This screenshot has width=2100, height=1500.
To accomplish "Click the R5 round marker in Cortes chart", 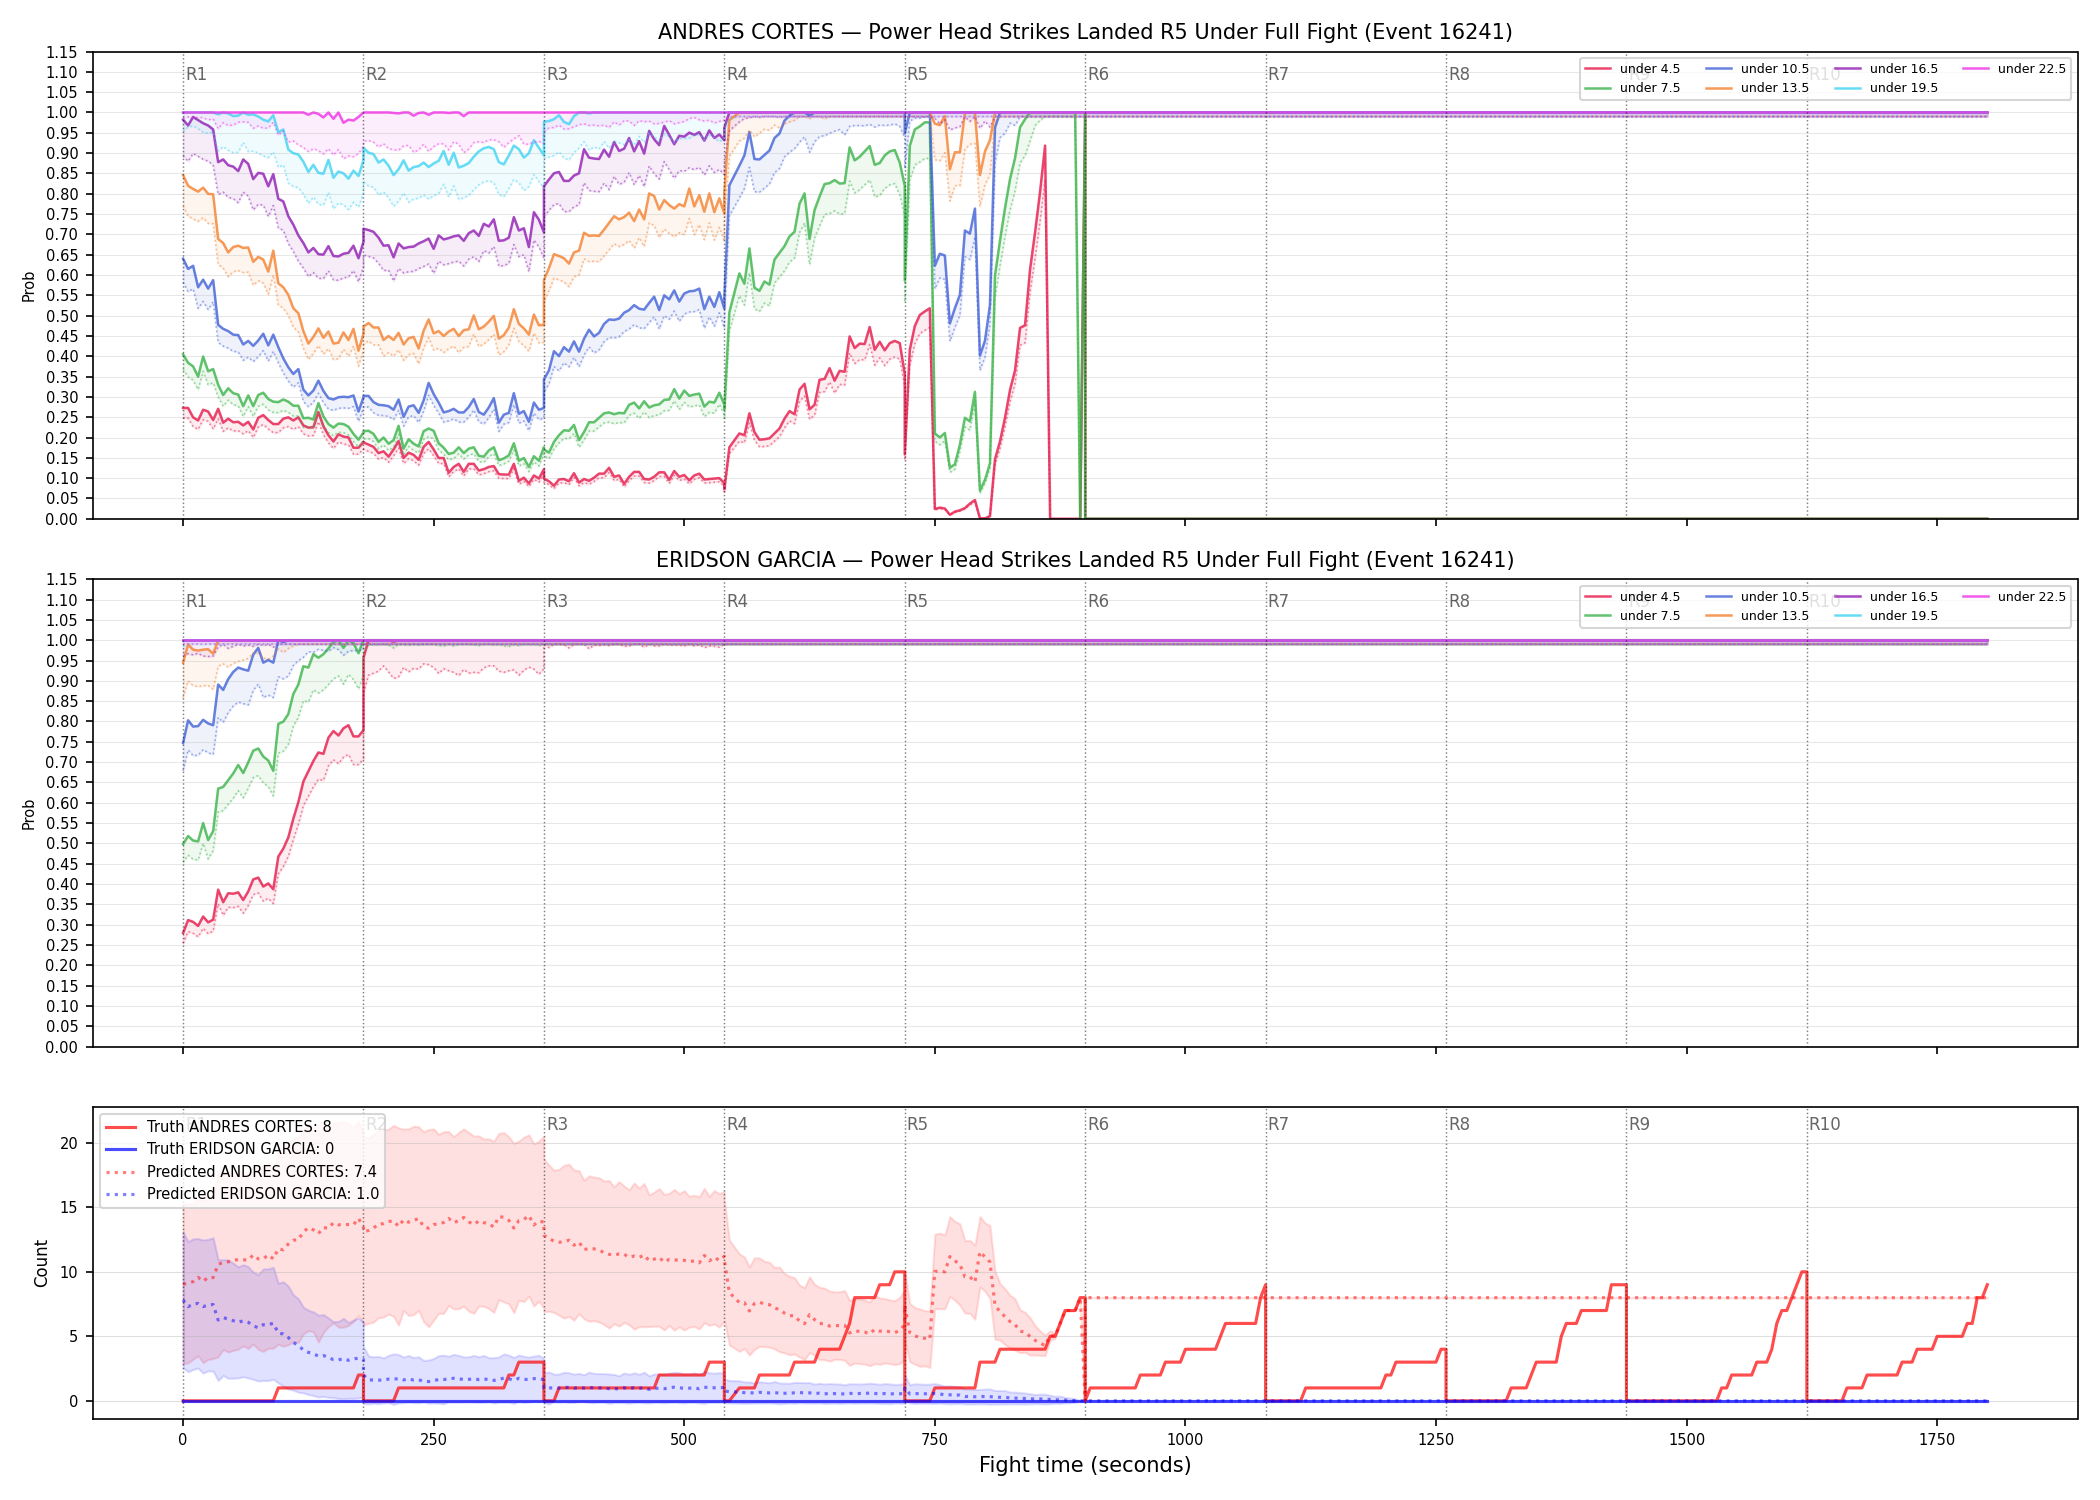I will (x=917, y=74).
